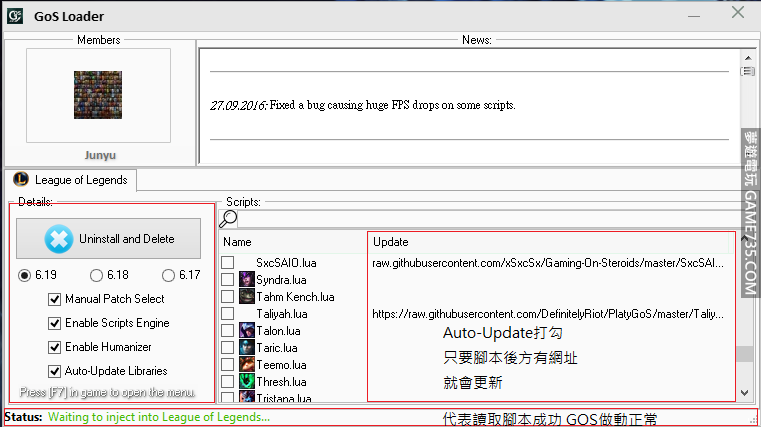Click the Taric.lua script name

[277, 348]
